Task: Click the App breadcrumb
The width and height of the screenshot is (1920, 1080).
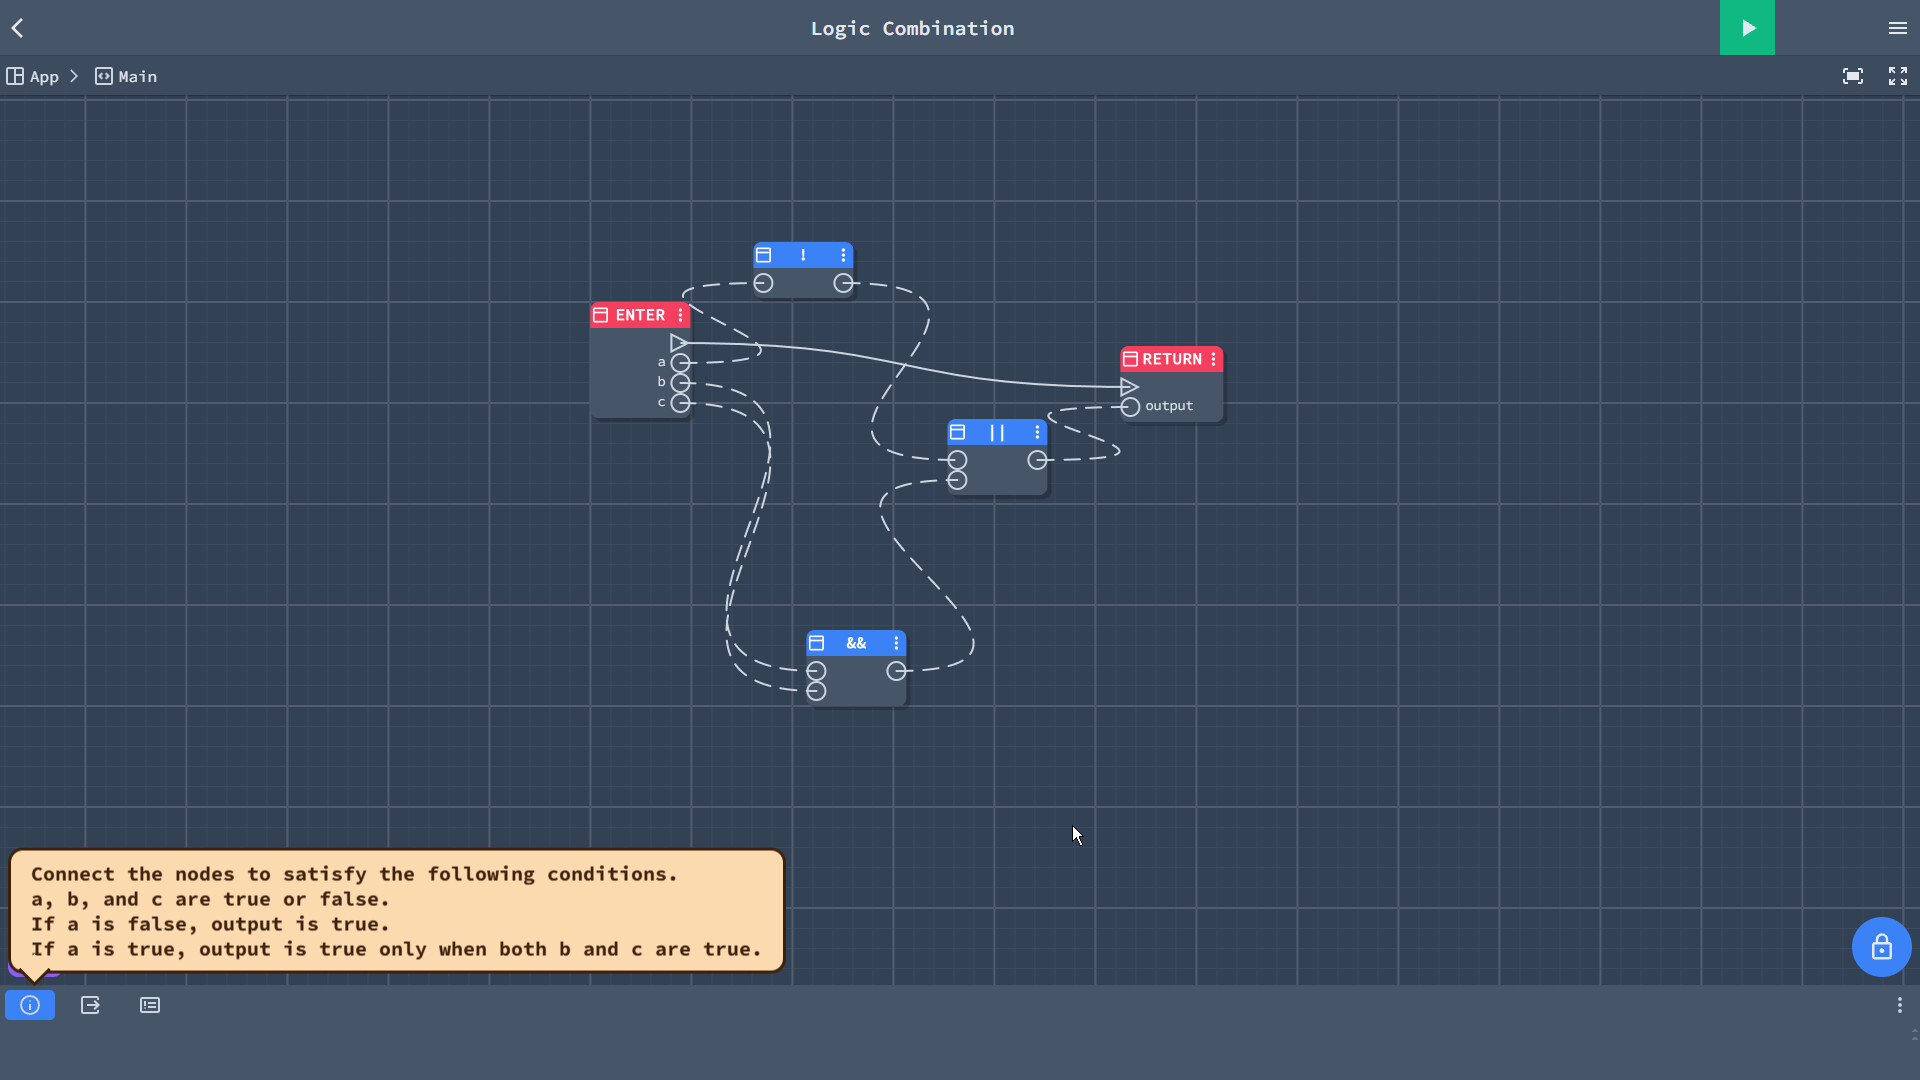Action: 33,76
